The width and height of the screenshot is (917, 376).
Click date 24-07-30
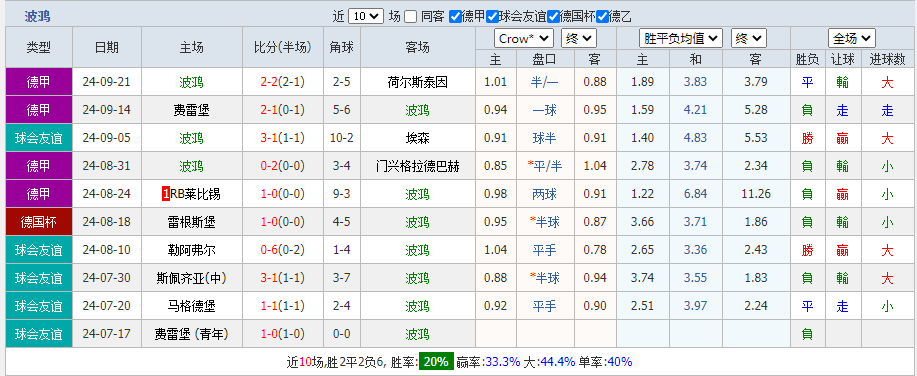tap(106, 278)
